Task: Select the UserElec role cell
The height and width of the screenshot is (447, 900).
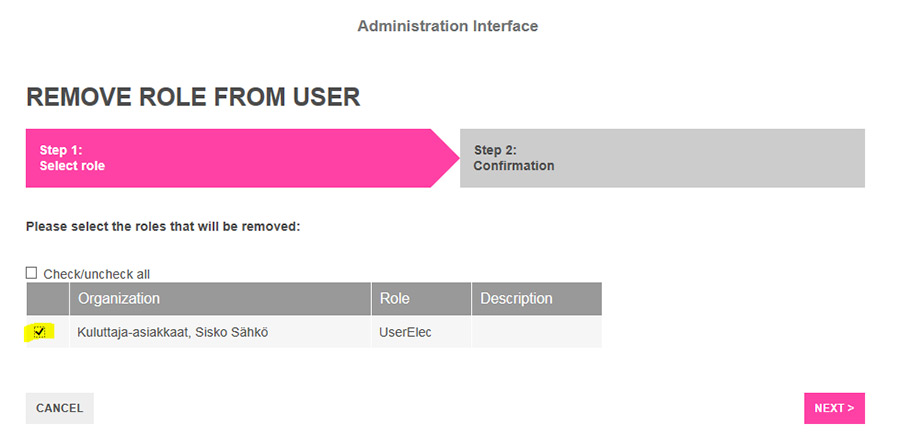Action: click(x=421, y=332)
